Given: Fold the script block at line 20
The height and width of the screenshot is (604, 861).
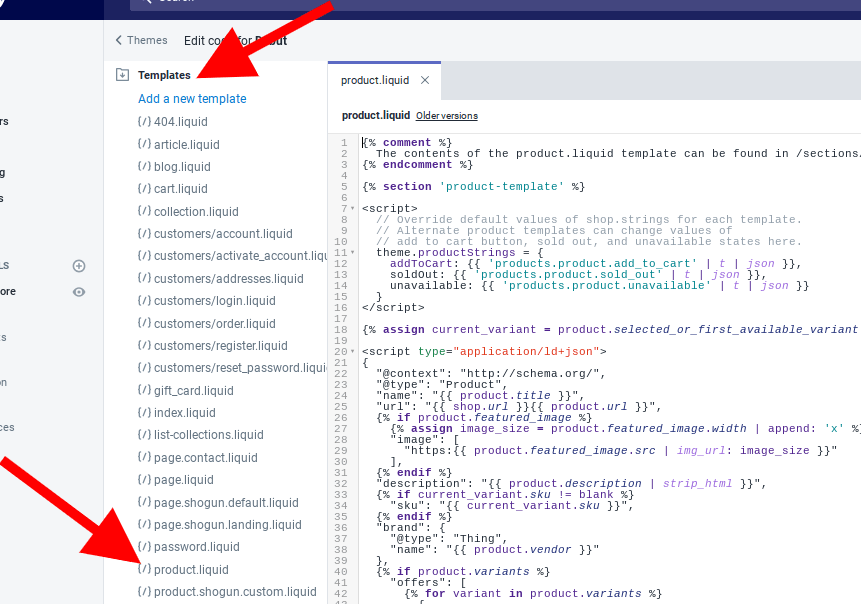Looking at the screenshot, I should coord(353,351).
